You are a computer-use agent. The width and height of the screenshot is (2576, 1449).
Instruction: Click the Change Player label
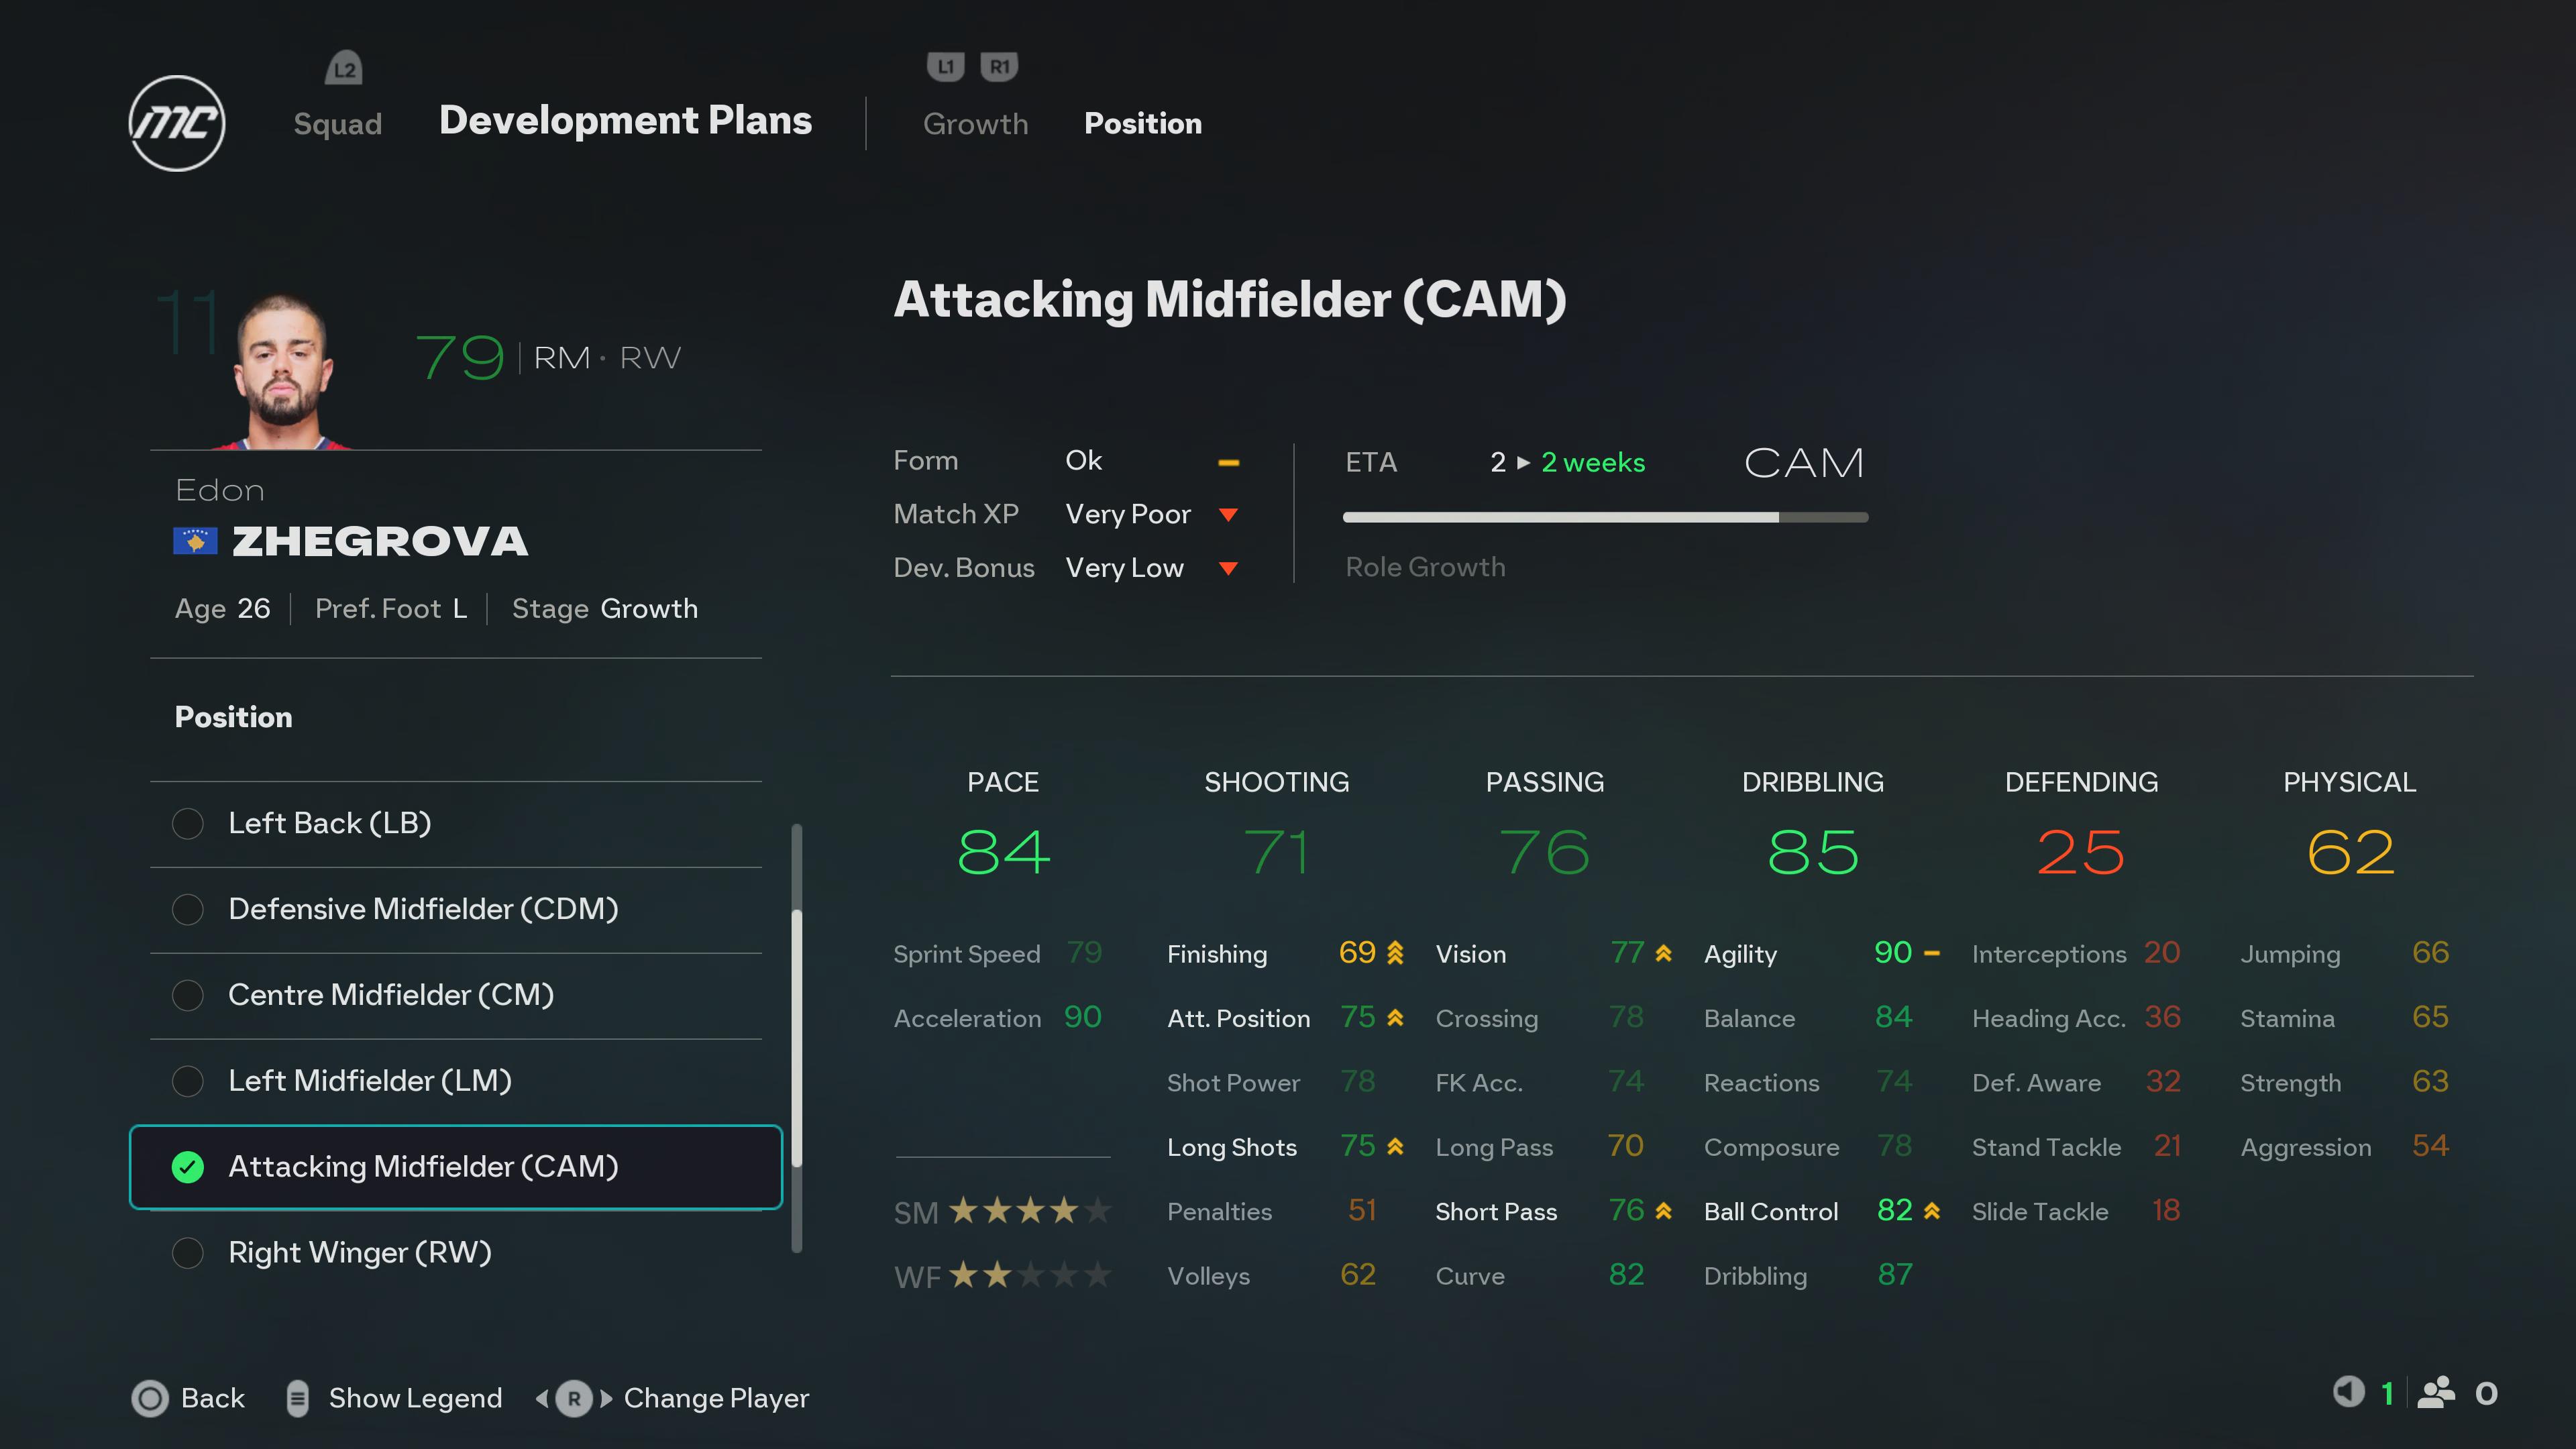point(716,1398)
